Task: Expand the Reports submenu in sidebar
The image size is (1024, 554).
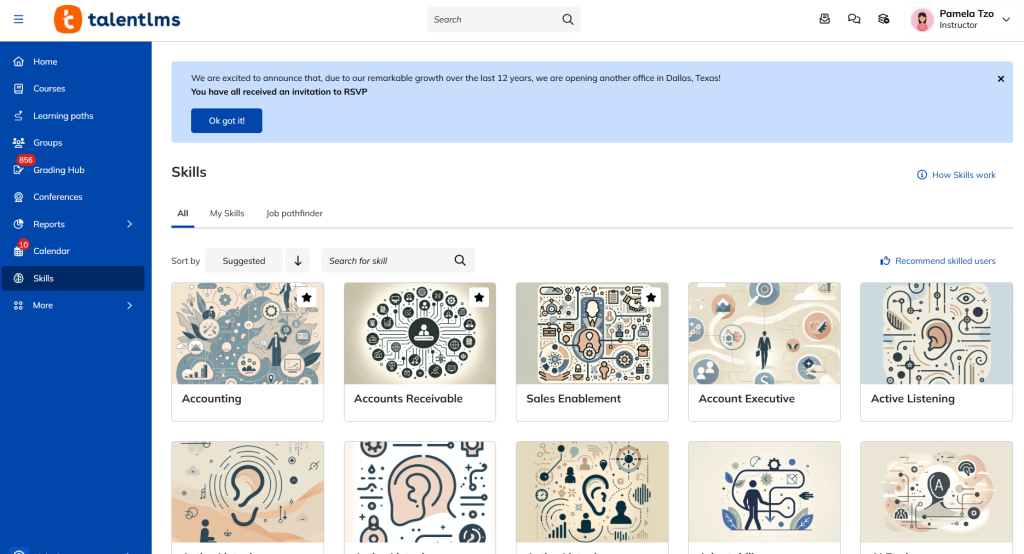Action: (x=129, y=224)
